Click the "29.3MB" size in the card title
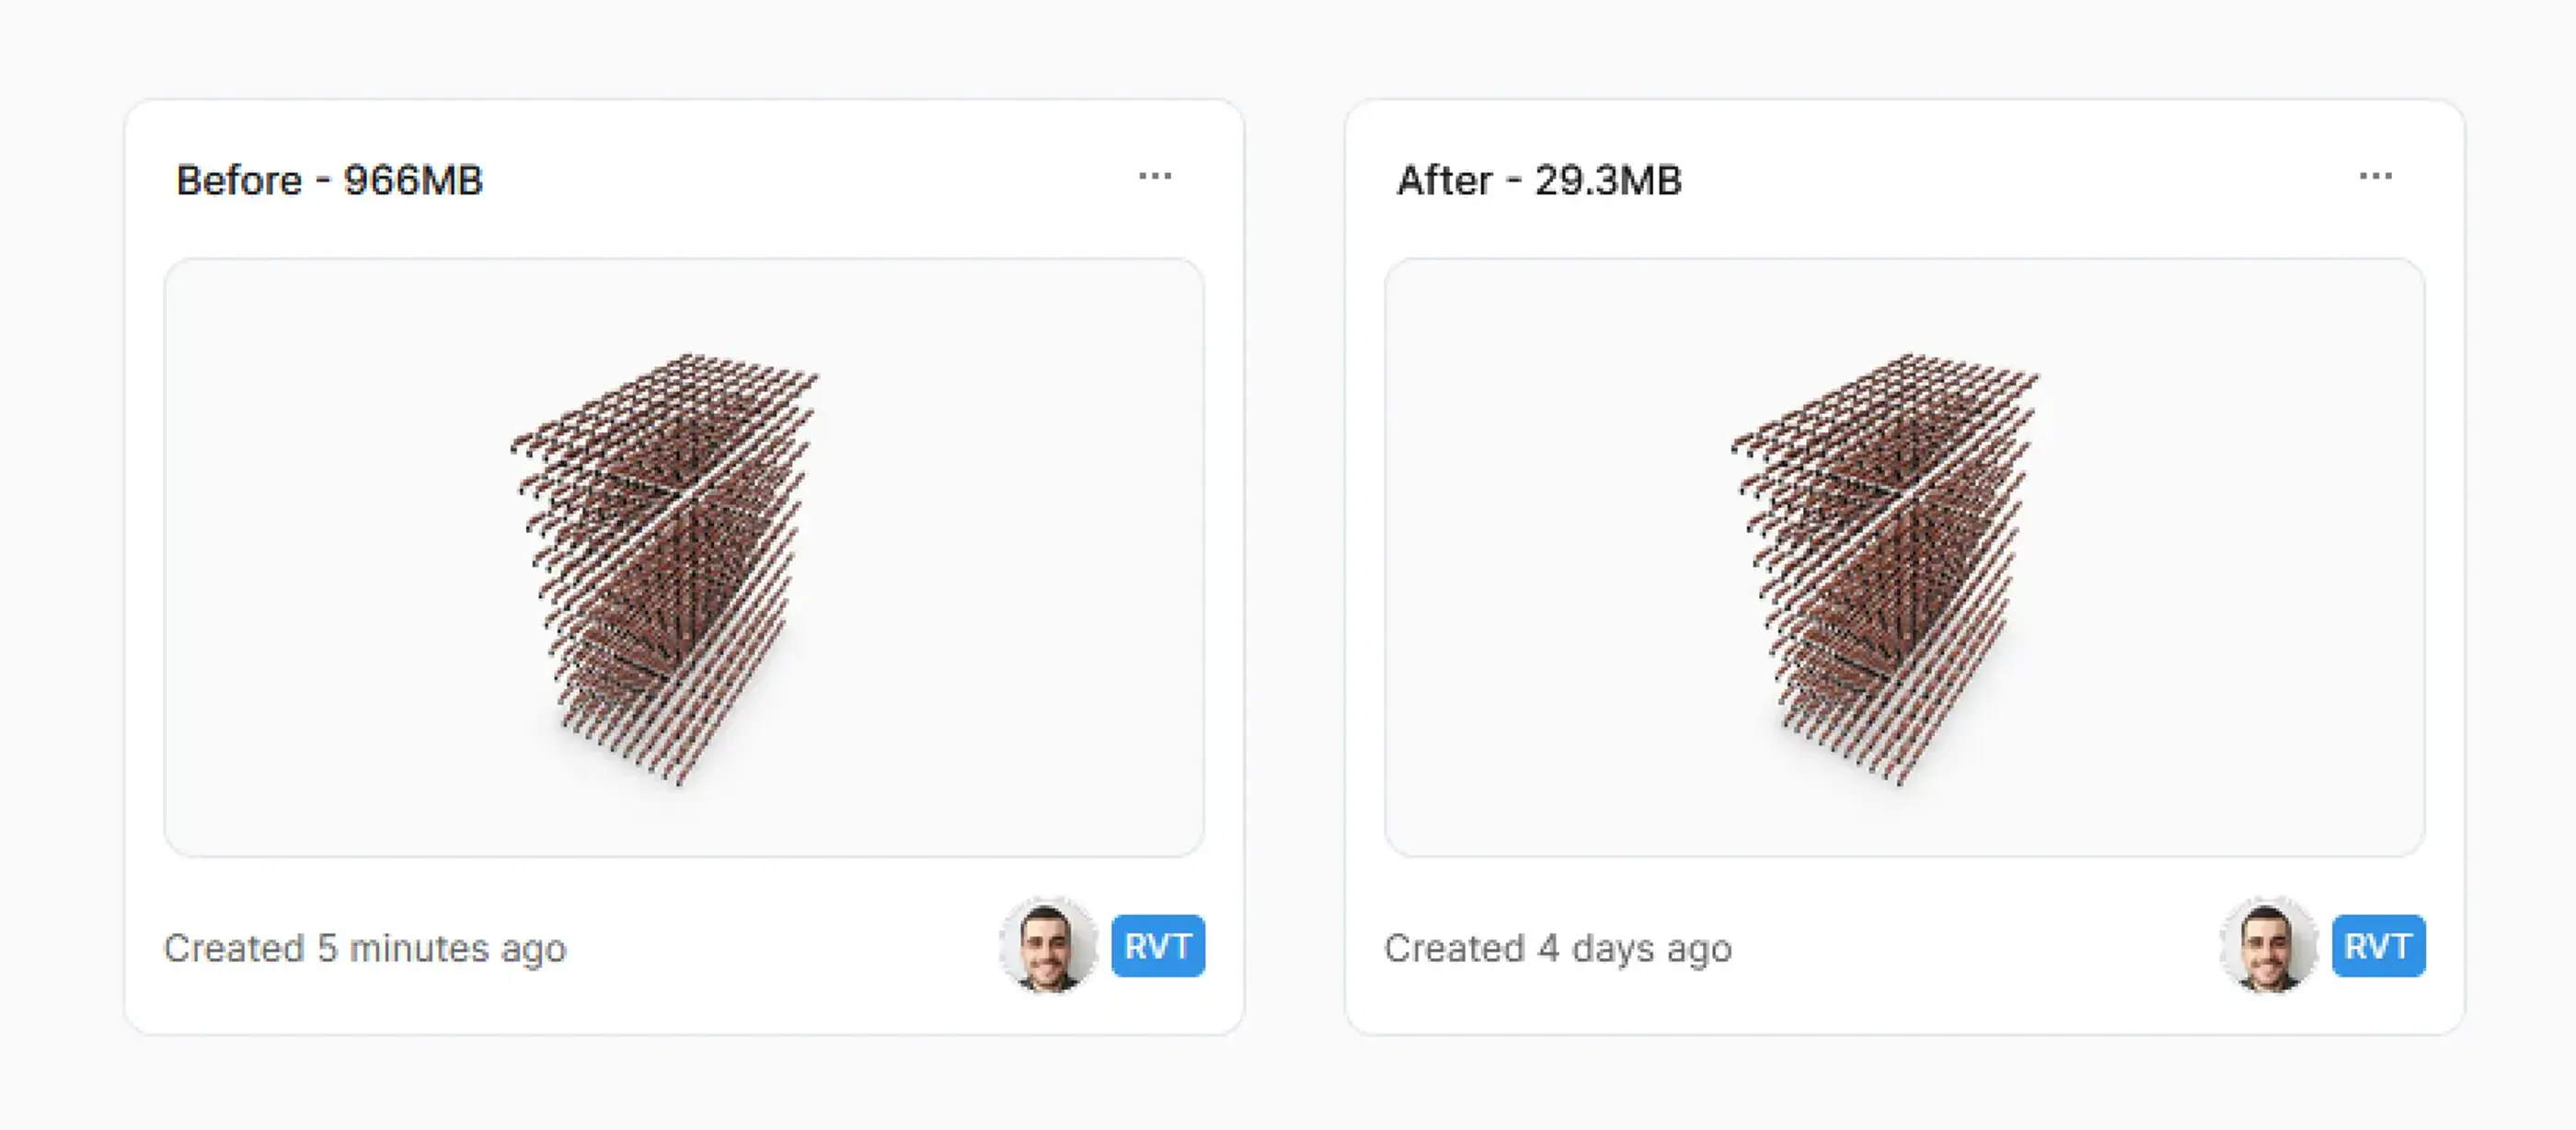The height and width of the screenshot is (1130, 2576). [1608, 181]
